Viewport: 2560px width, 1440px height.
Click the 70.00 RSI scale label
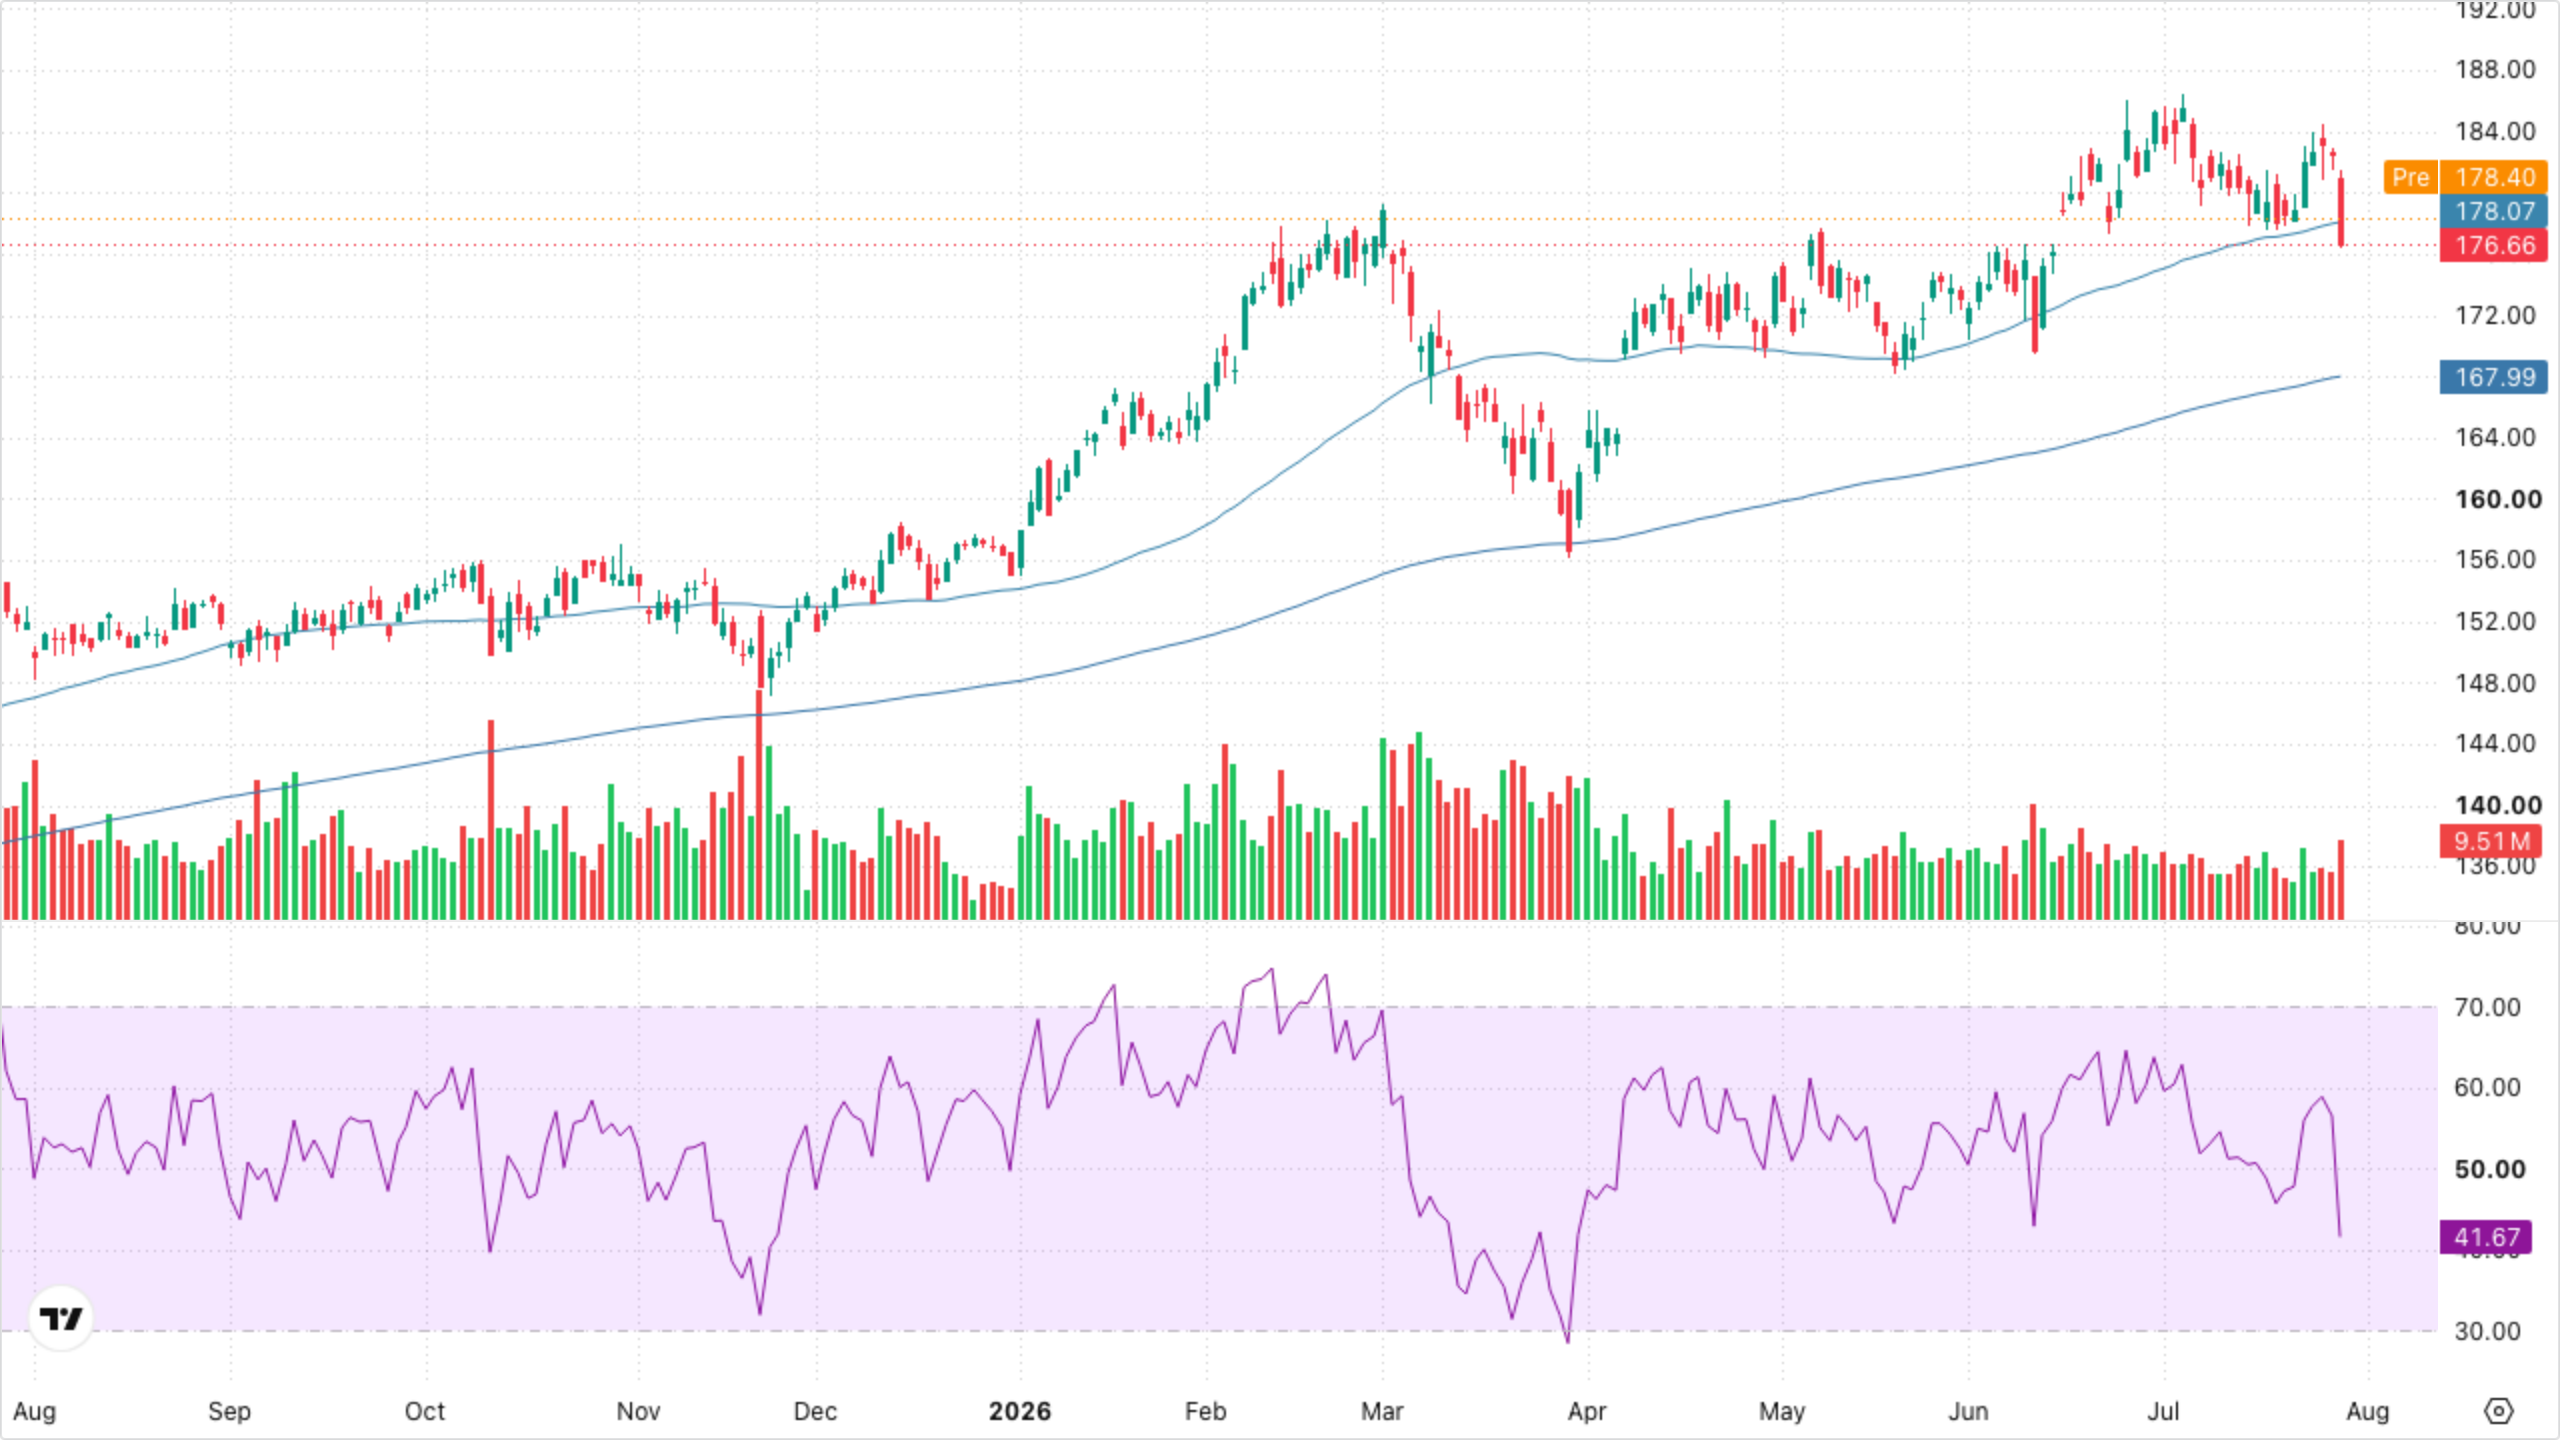(2487, 1007)
